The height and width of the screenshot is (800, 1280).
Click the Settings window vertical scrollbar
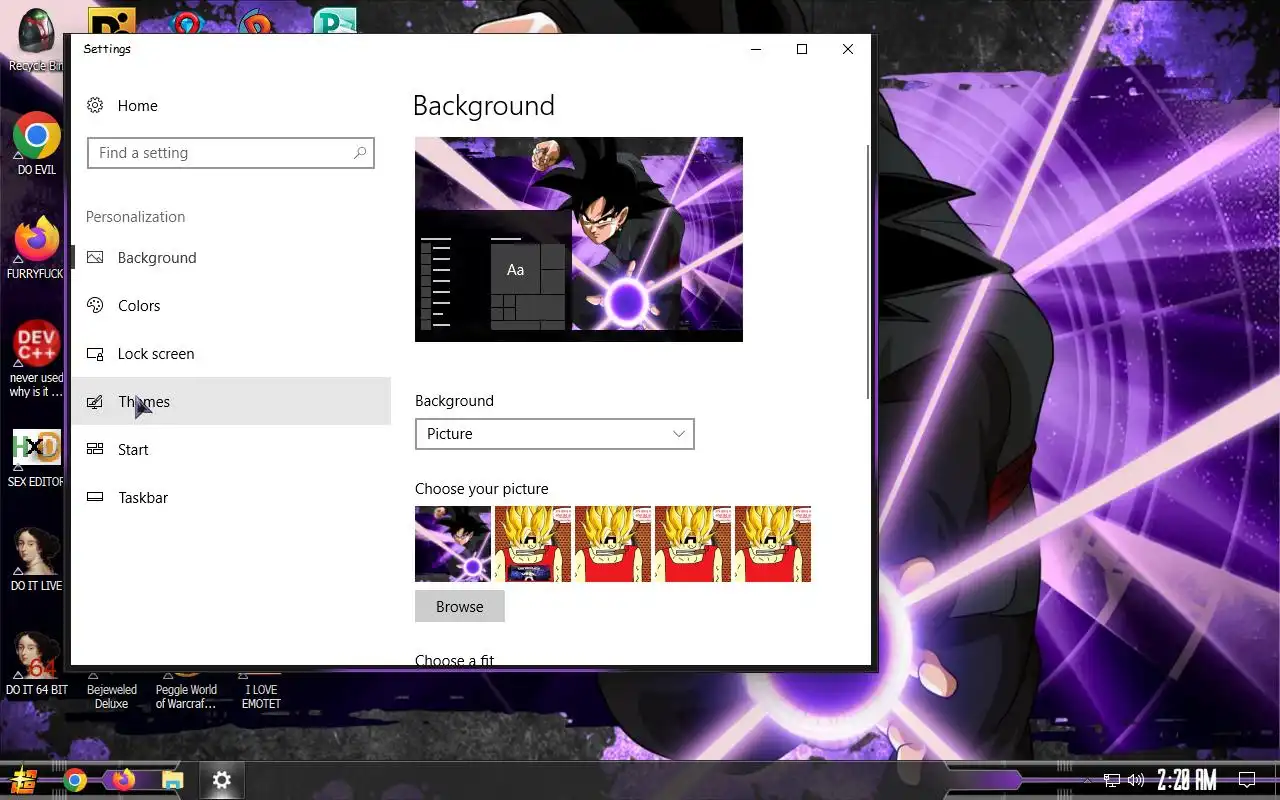pyautogui.click(x=867, y=272)
